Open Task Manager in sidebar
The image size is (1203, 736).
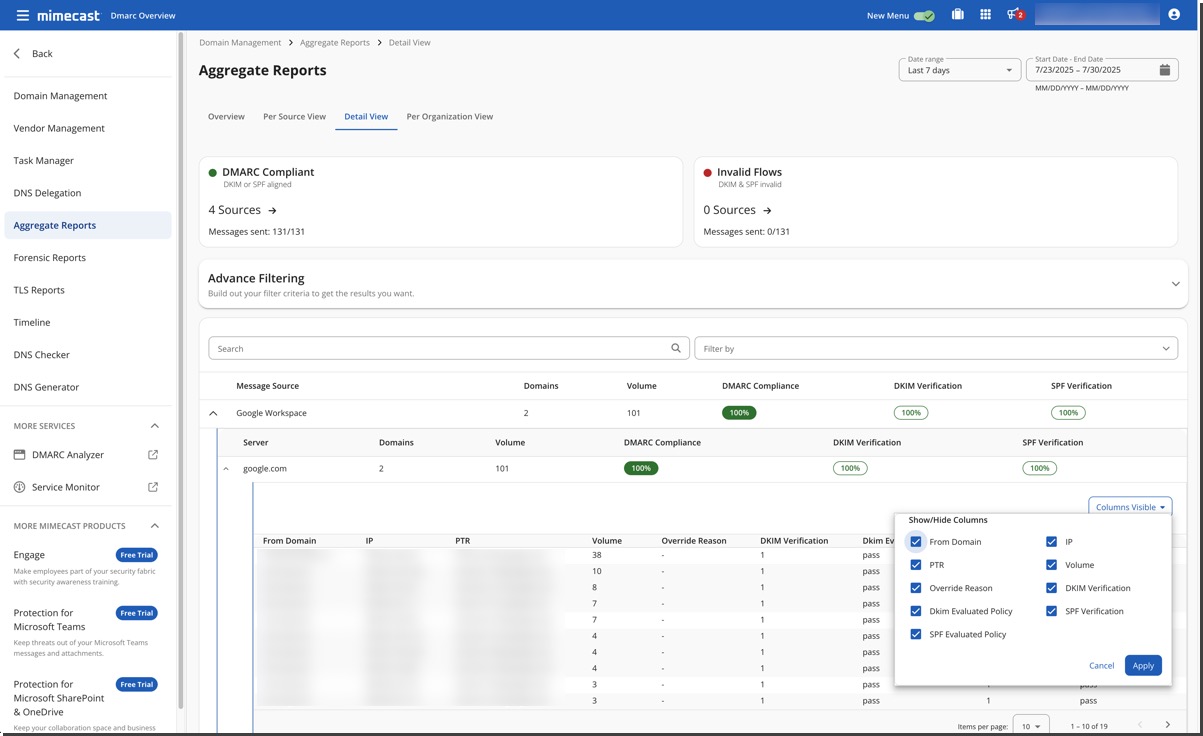point(44,160)
